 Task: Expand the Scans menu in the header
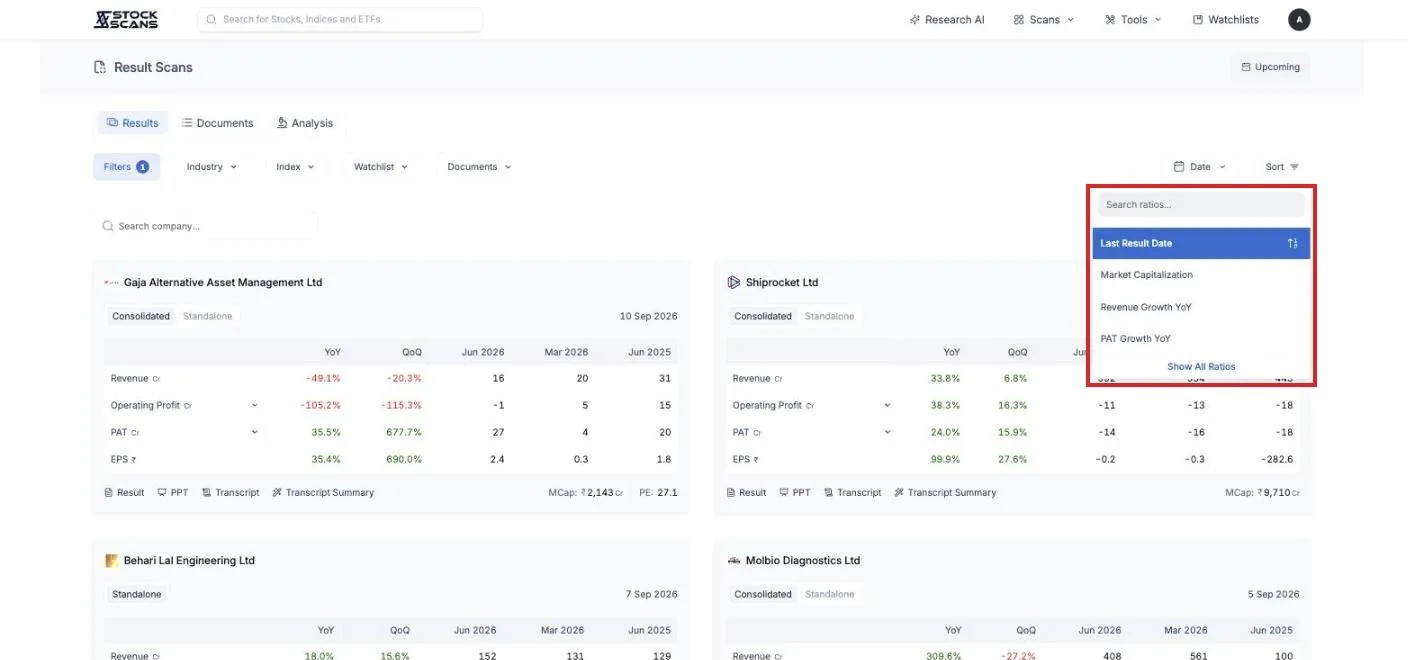point(1043,19)
